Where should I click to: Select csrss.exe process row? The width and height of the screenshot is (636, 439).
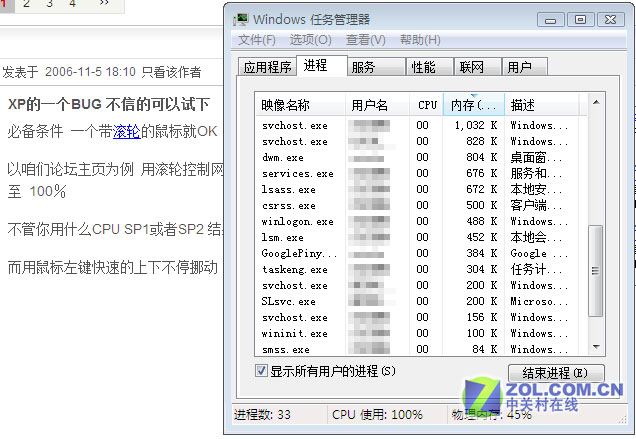coord(421,205)
